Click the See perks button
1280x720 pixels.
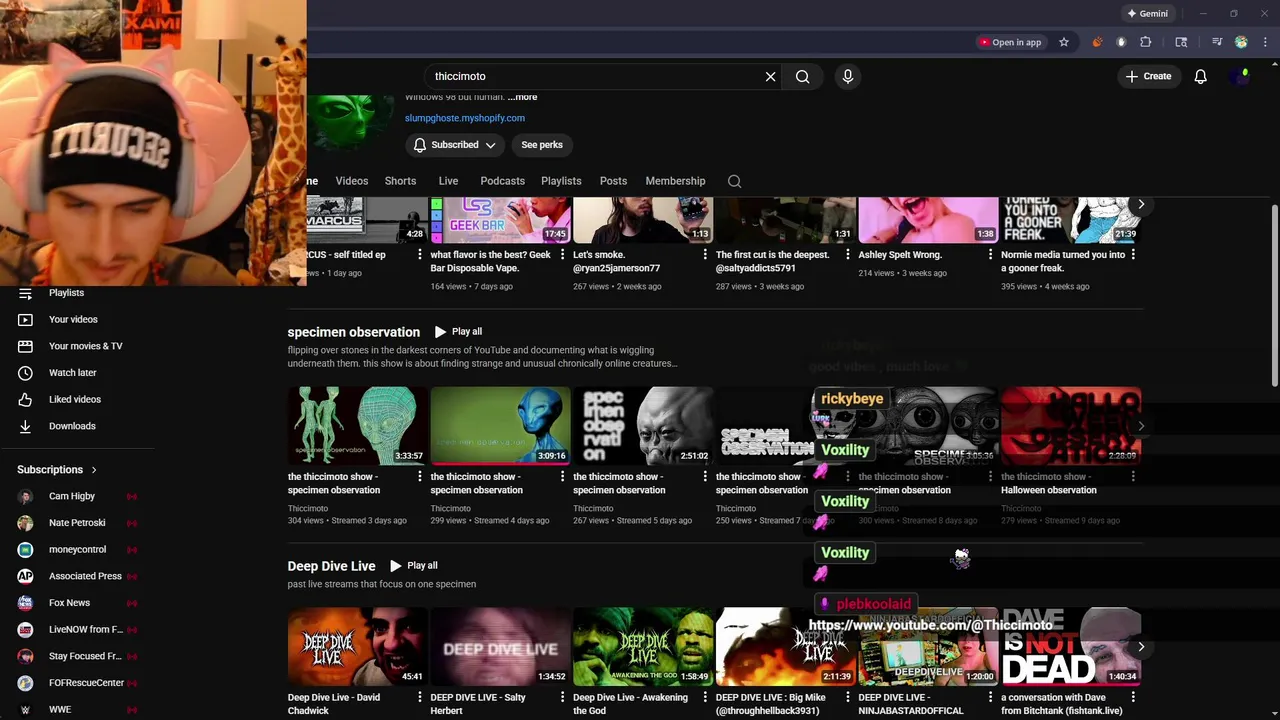click(x=542, y=145)
